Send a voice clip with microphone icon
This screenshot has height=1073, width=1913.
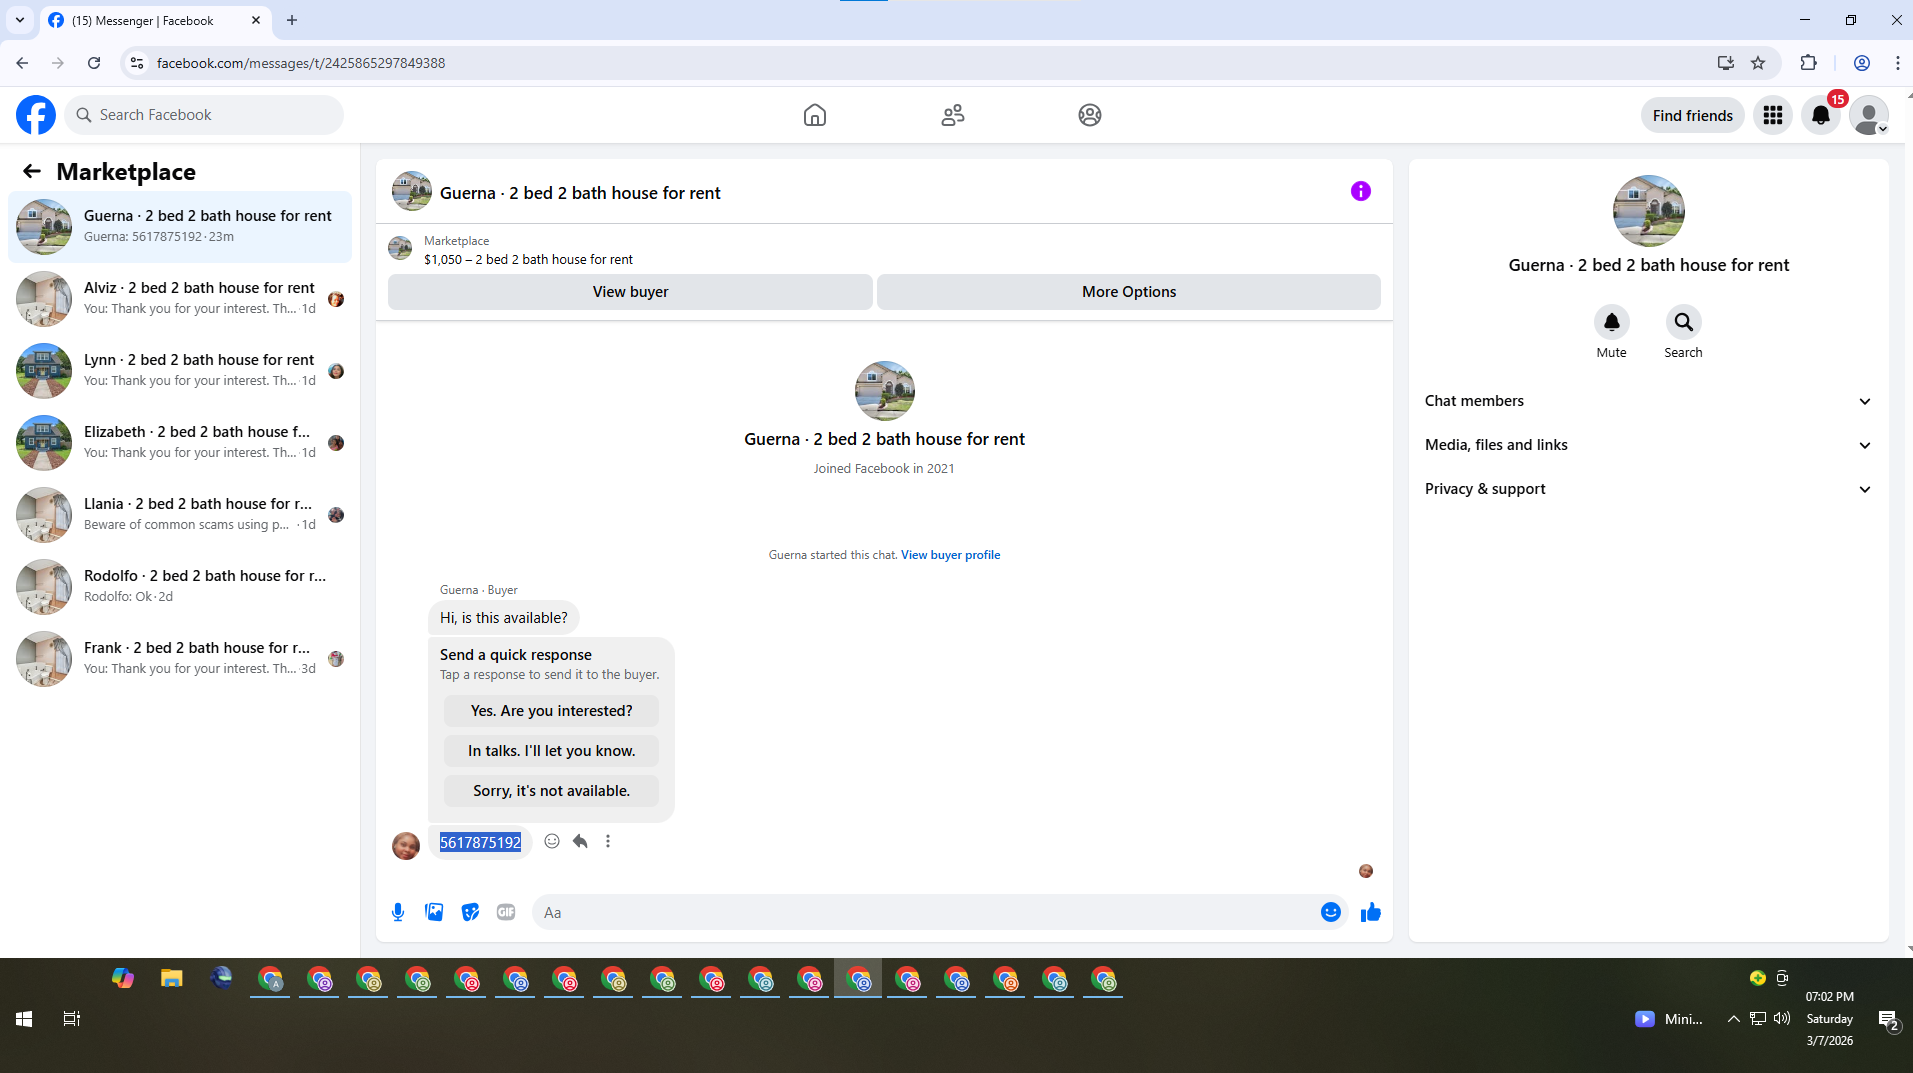(x=398, y=912)
